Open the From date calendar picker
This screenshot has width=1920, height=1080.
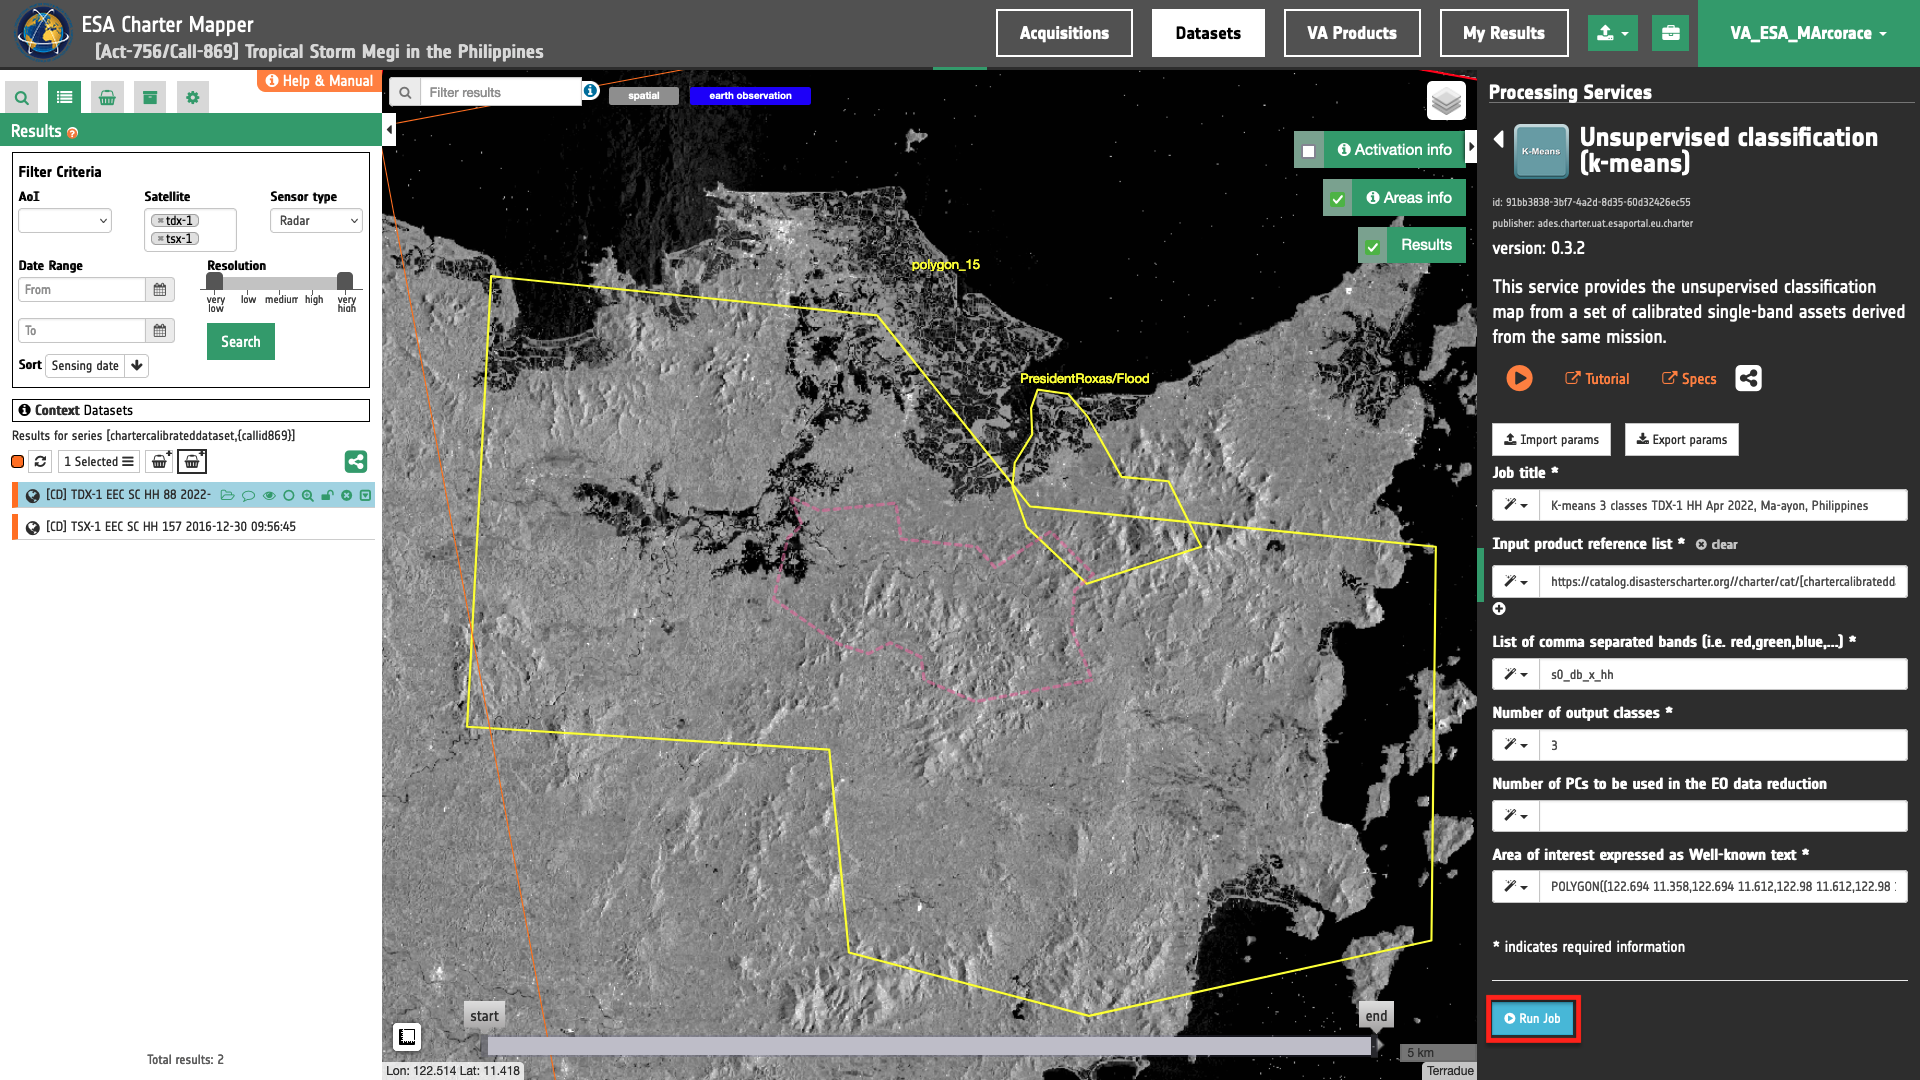[x=160, y=290]
